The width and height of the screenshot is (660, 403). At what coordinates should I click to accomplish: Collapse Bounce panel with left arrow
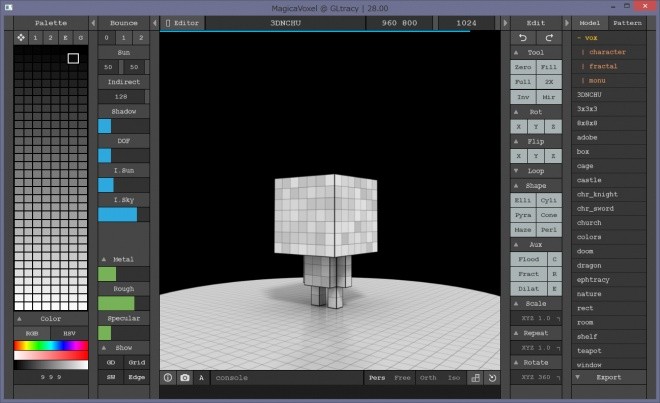pyautogui.click(x=154, y=23)
